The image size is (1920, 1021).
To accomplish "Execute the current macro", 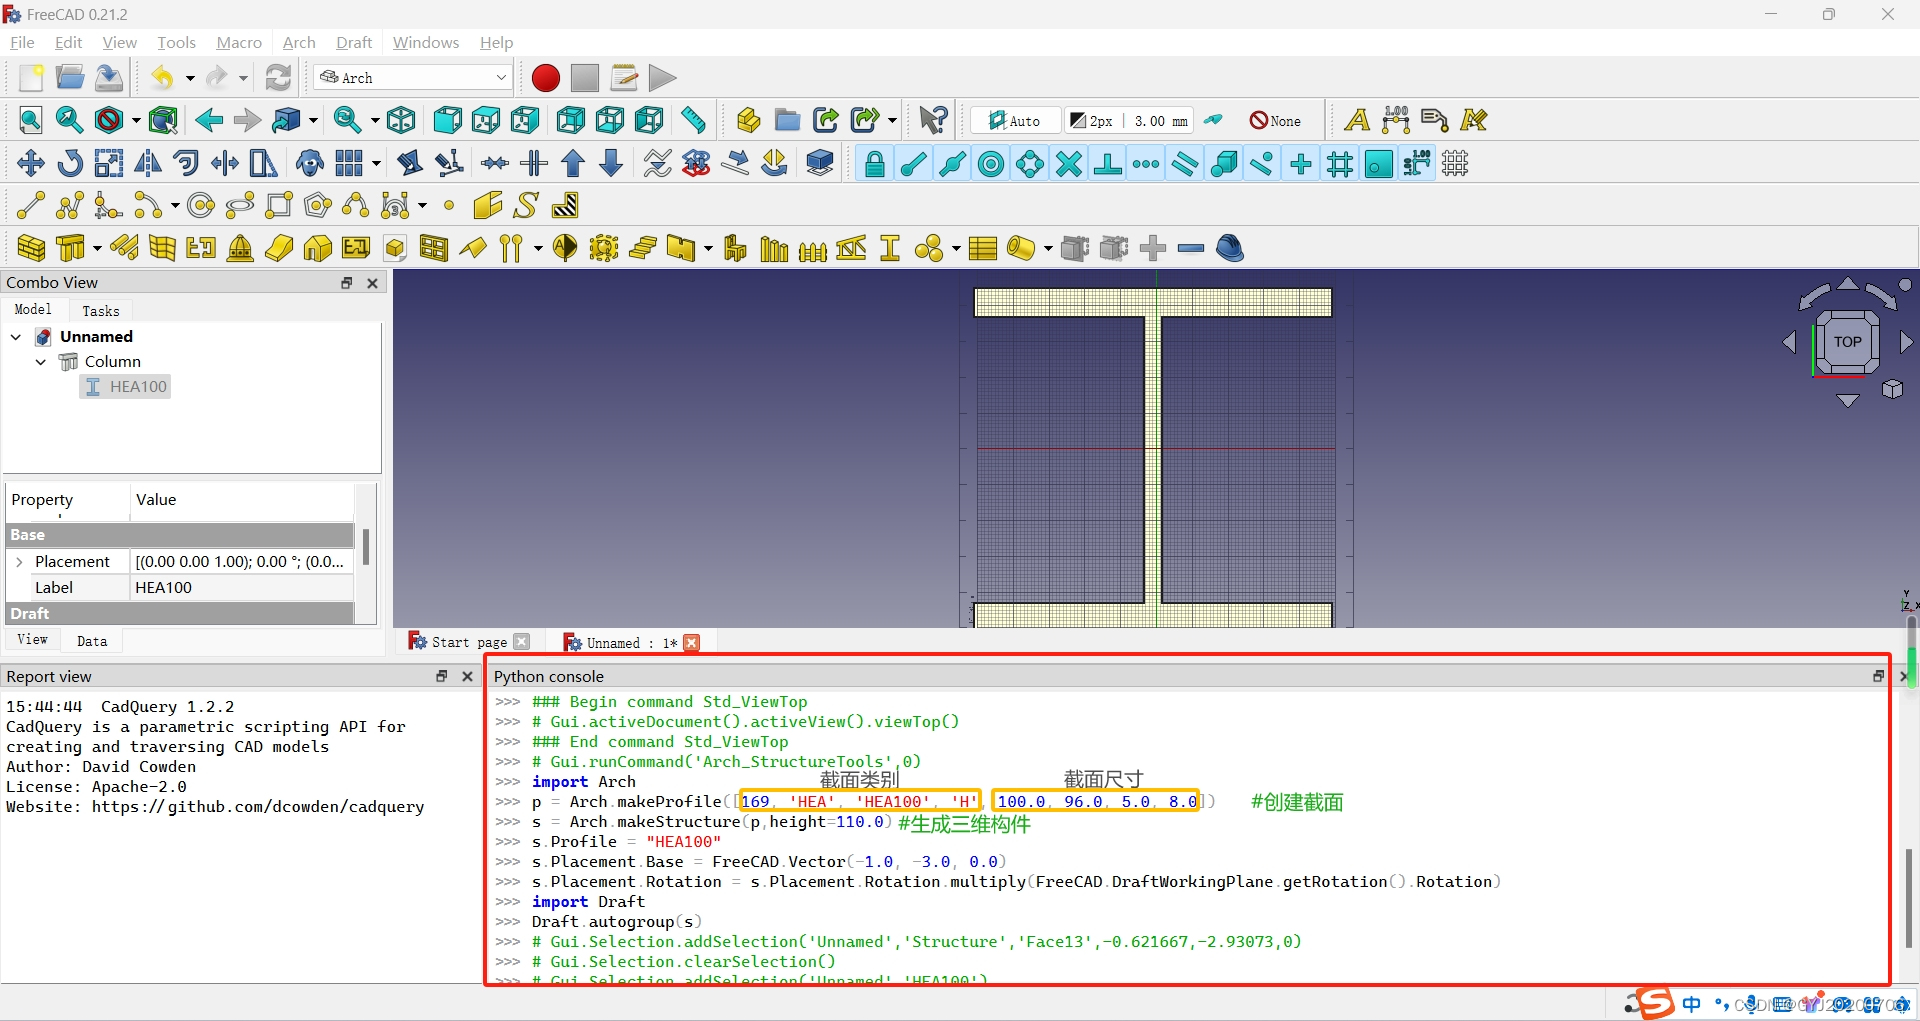I will [661, 78].
